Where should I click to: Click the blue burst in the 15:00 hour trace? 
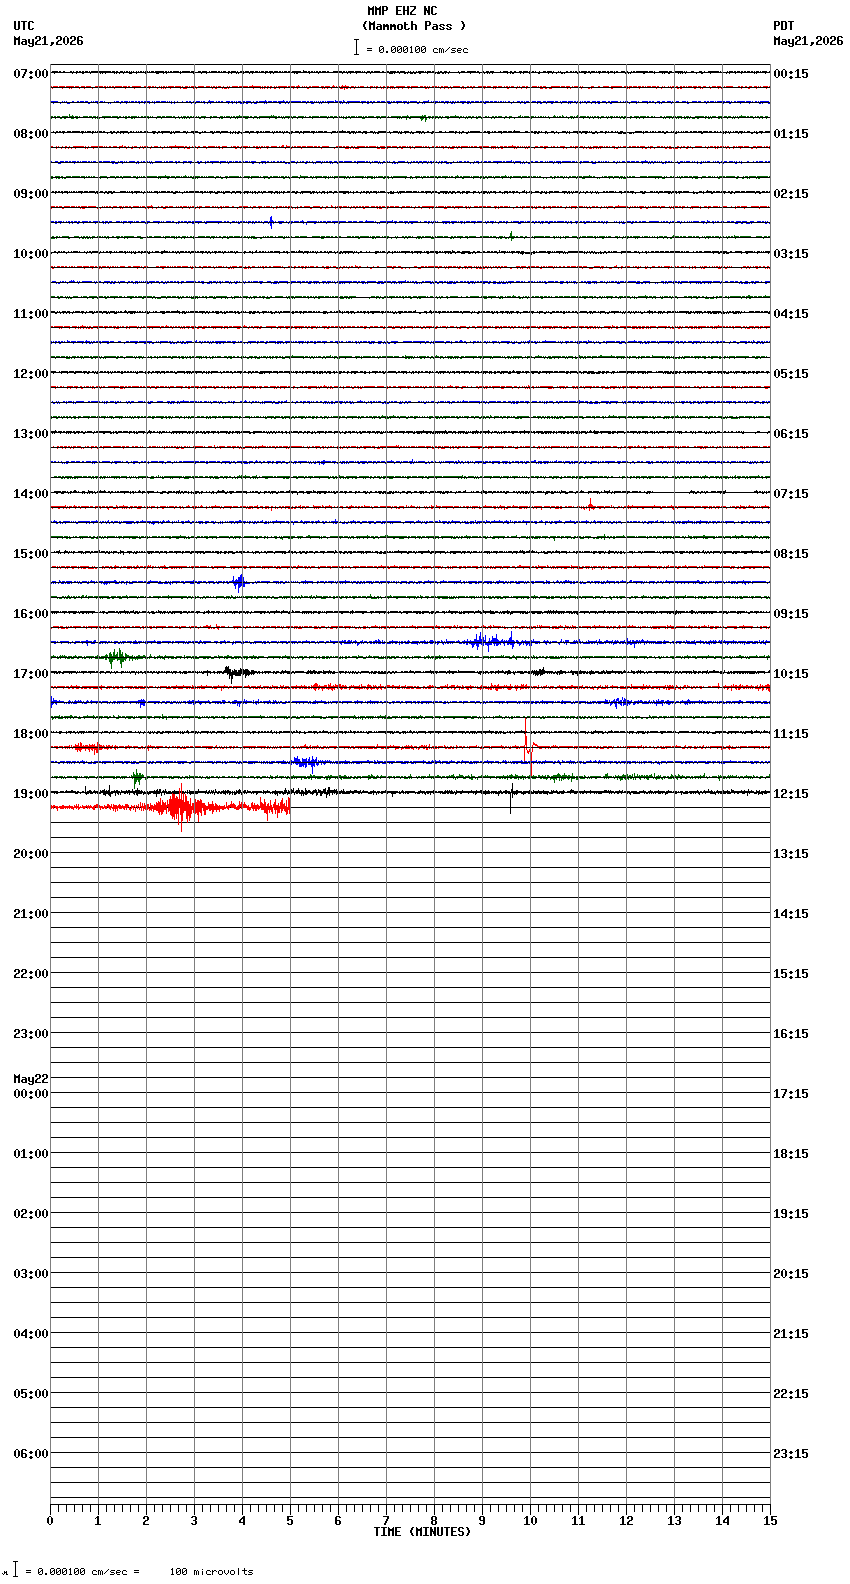click(238, 582)
